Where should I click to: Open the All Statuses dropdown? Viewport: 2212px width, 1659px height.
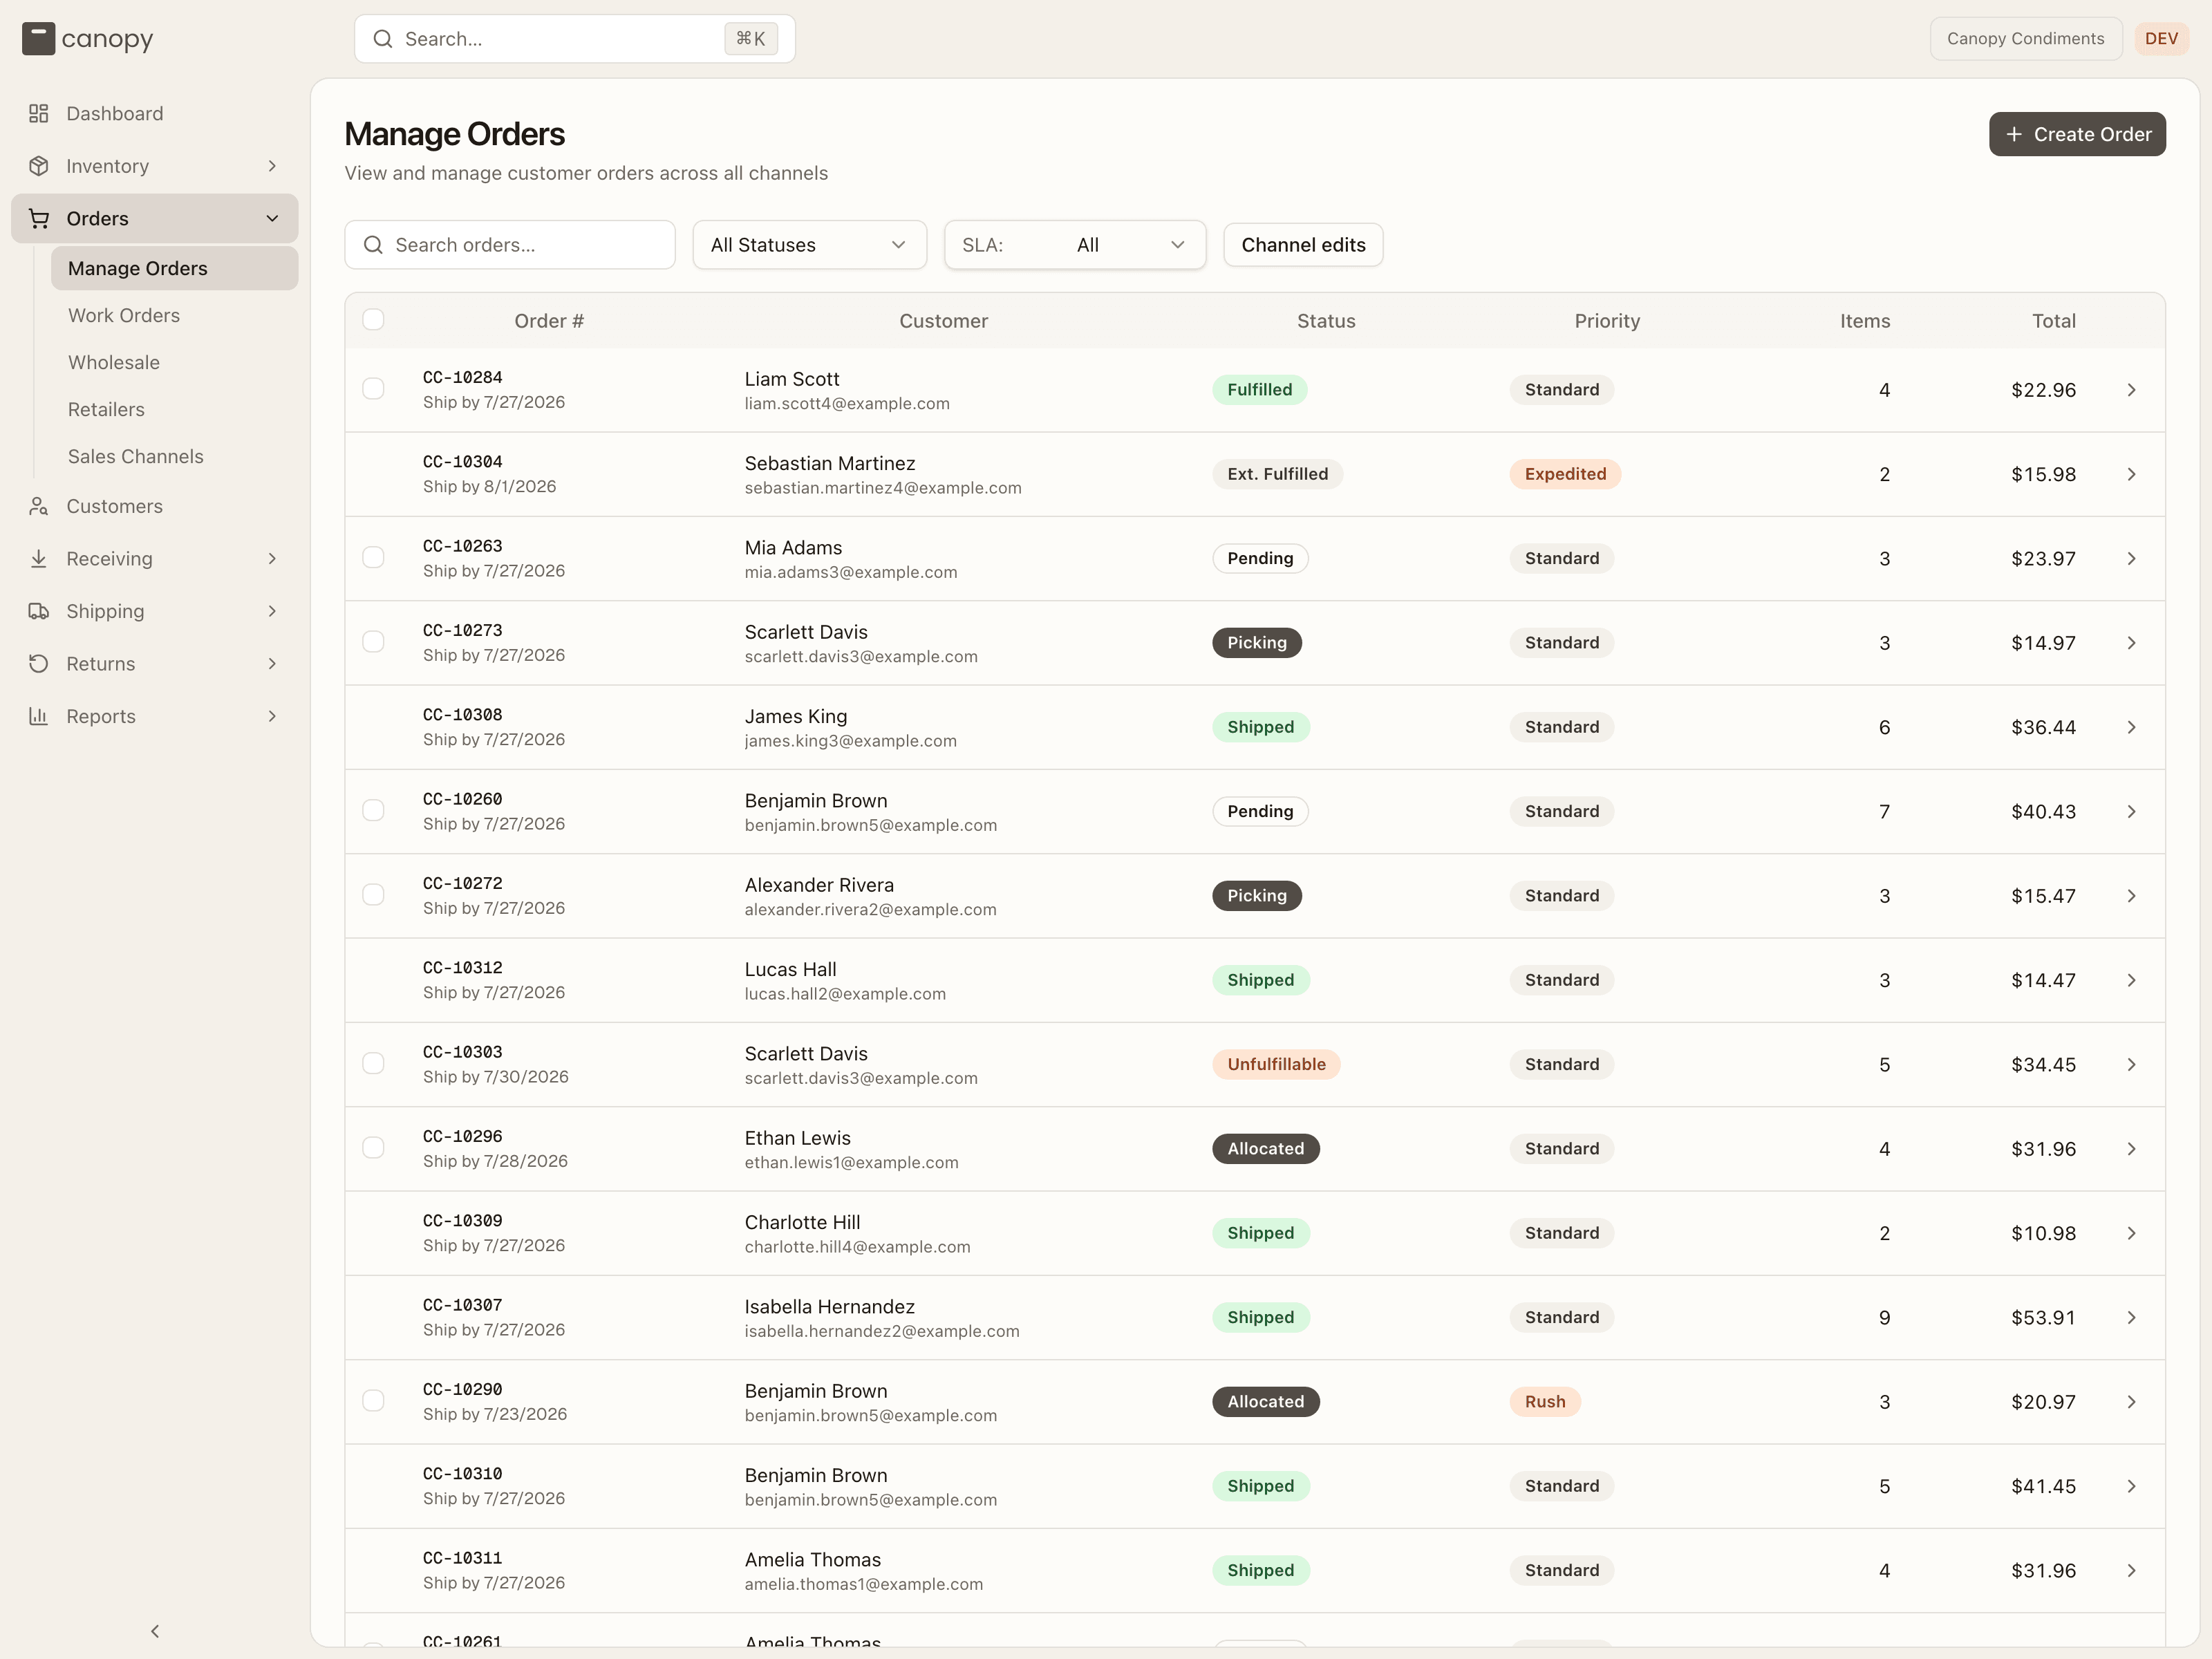click(x=809, y=245)
